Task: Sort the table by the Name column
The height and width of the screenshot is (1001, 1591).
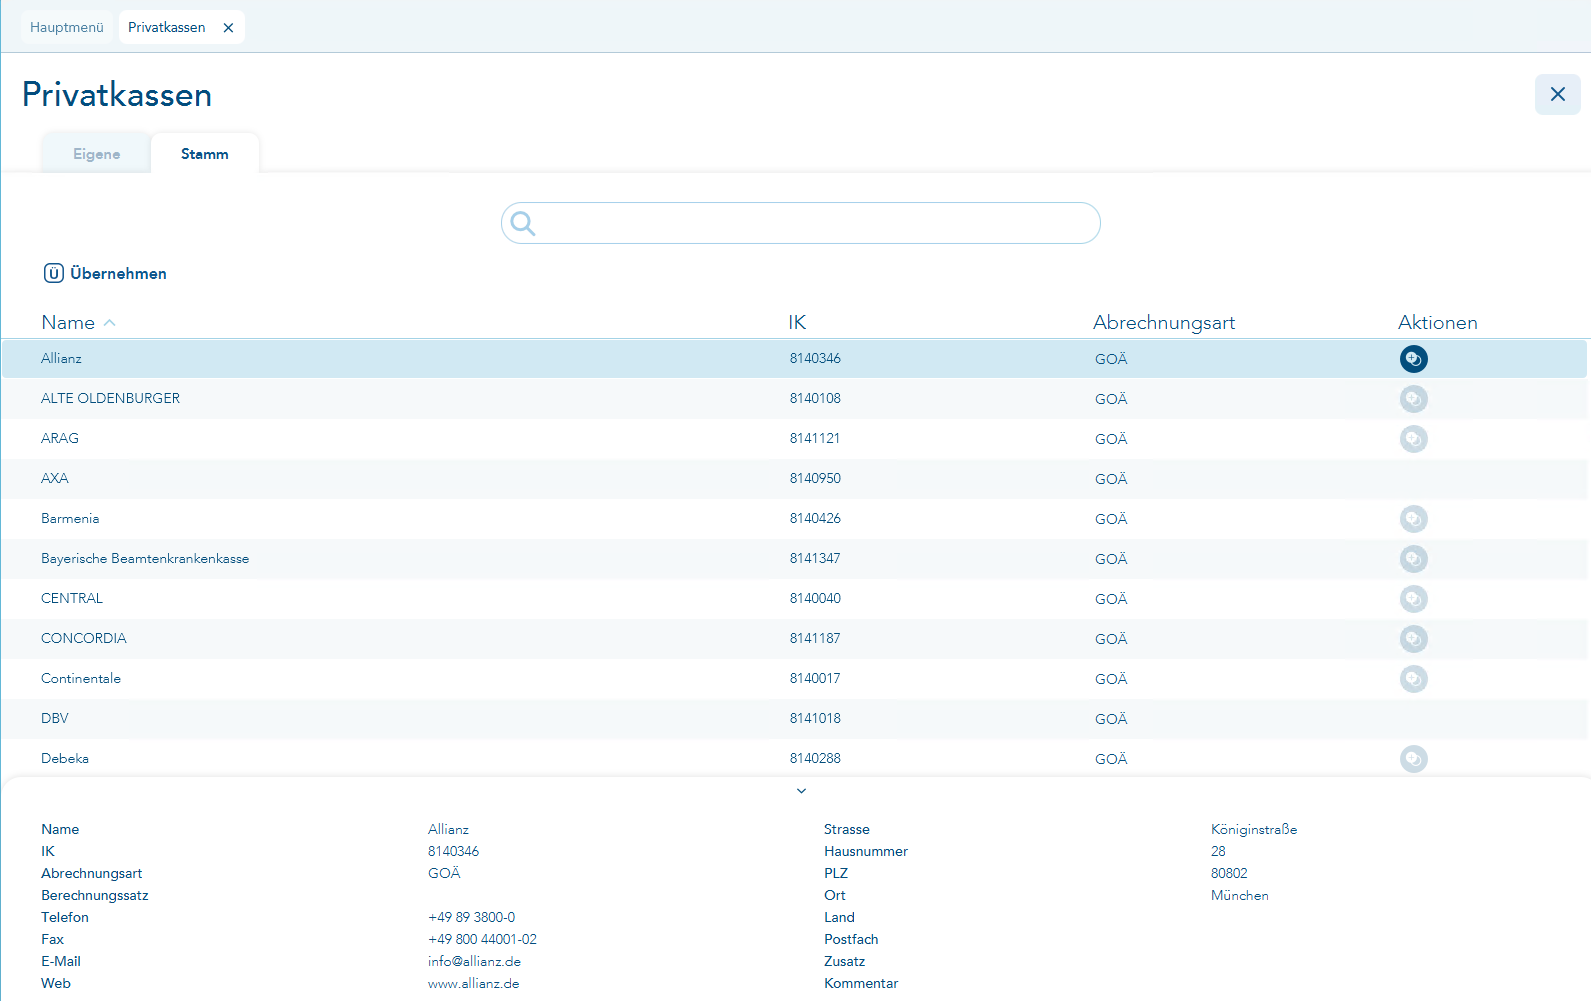Action: (x=78, y=322)
